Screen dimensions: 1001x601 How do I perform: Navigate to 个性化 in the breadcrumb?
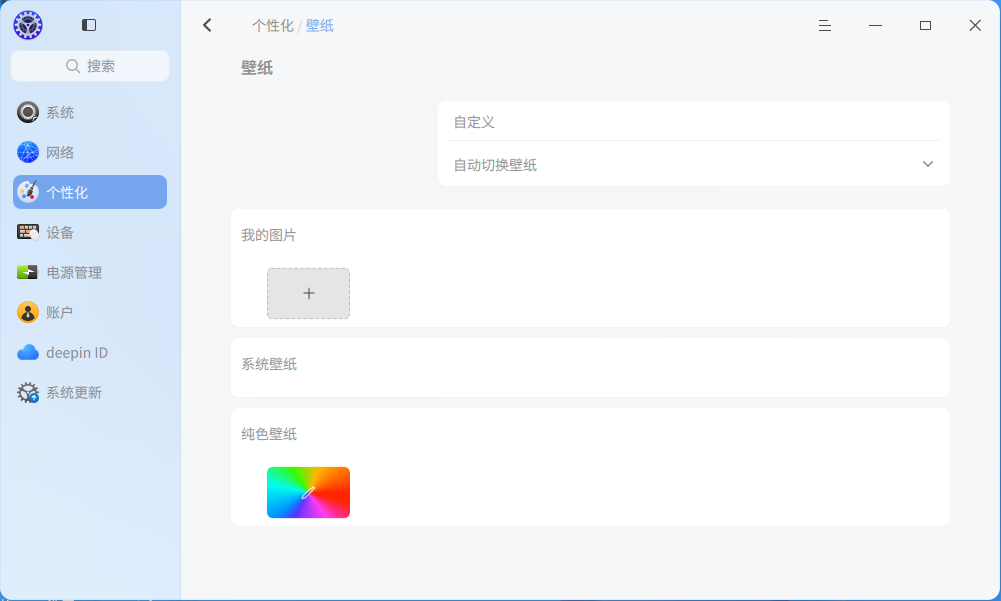coord(273,26)
